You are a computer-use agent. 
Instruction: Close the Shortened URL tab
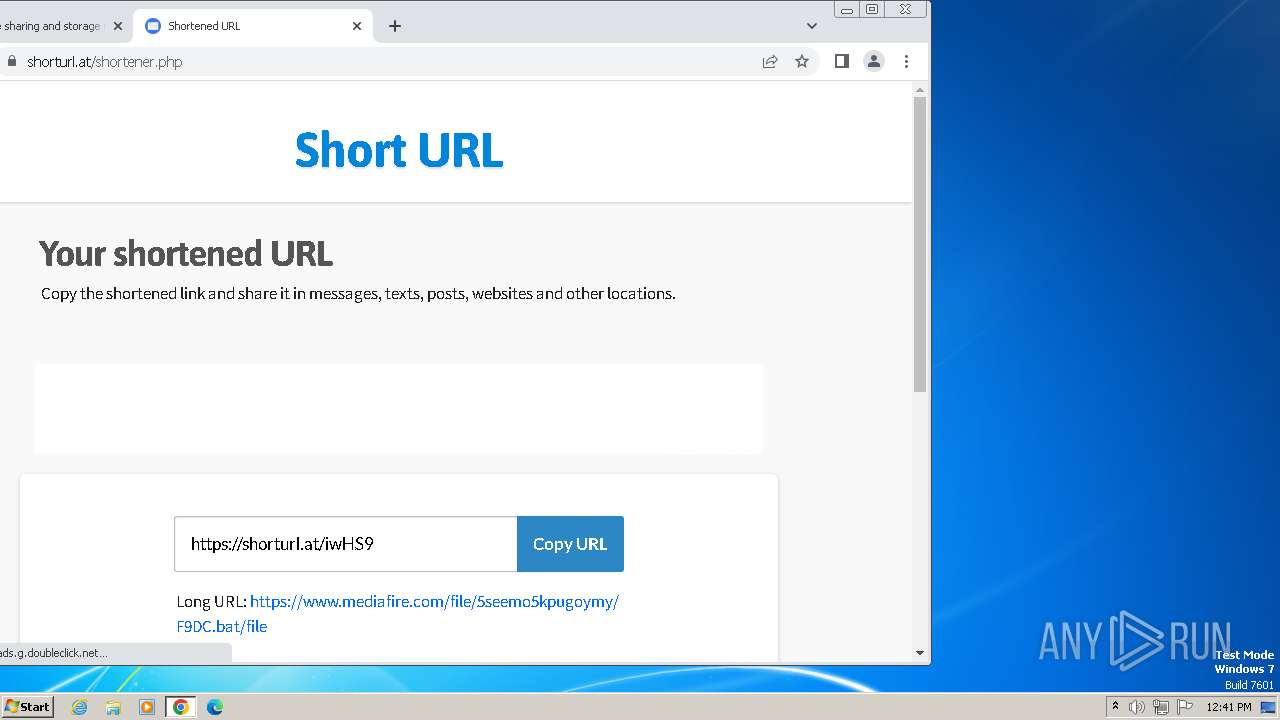pyautogui.click(x=357, y=26)
